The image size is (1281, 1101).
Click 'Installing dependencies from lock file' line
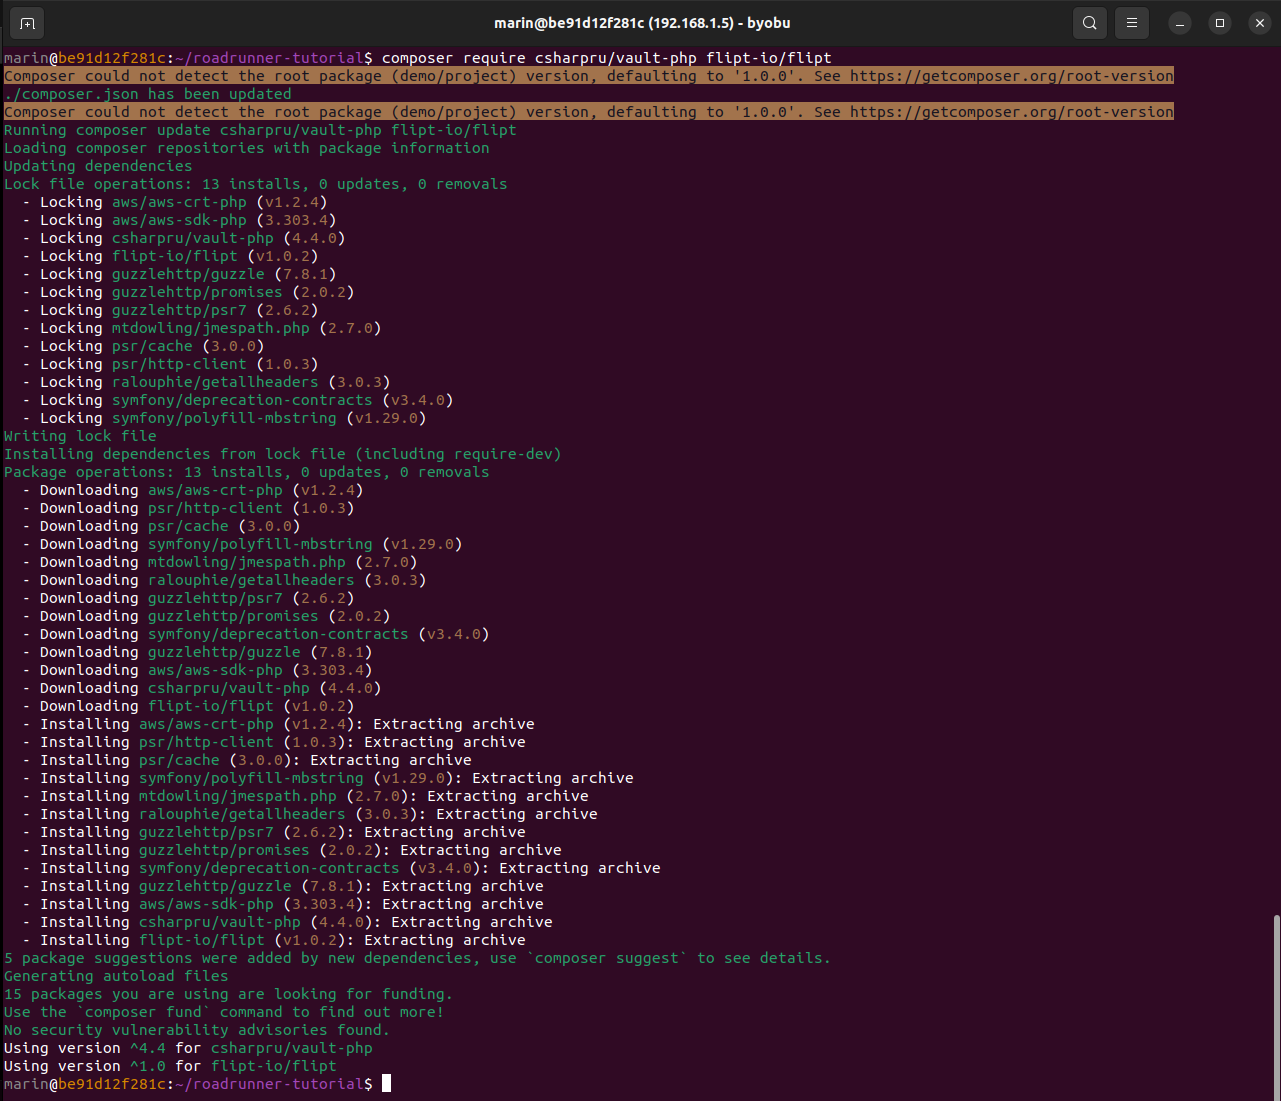click(283, 454)
